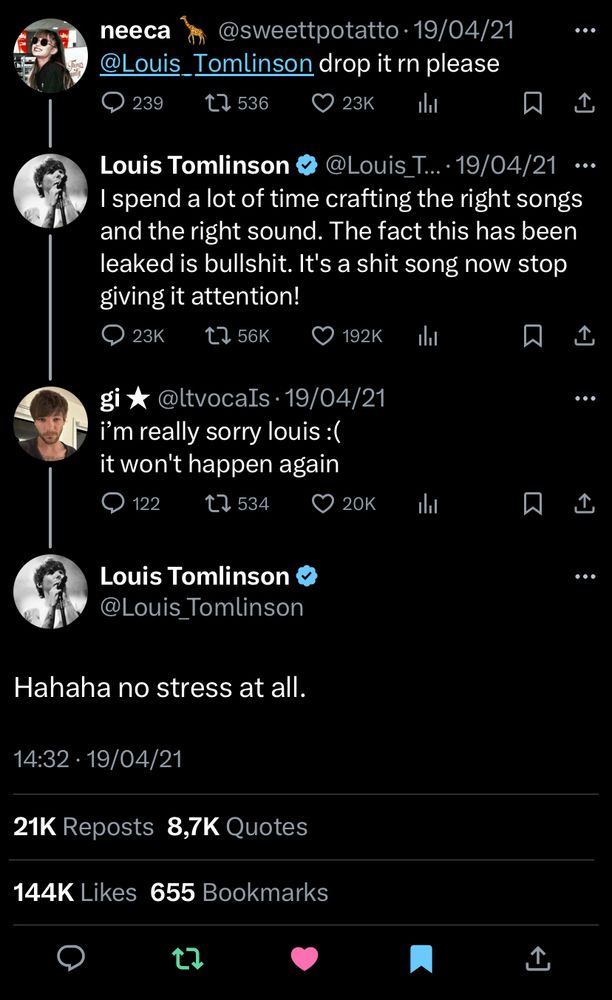Viewport: 612px width, 1000px height.
Task: Open more options on gi's tweet
Action: 585,398
